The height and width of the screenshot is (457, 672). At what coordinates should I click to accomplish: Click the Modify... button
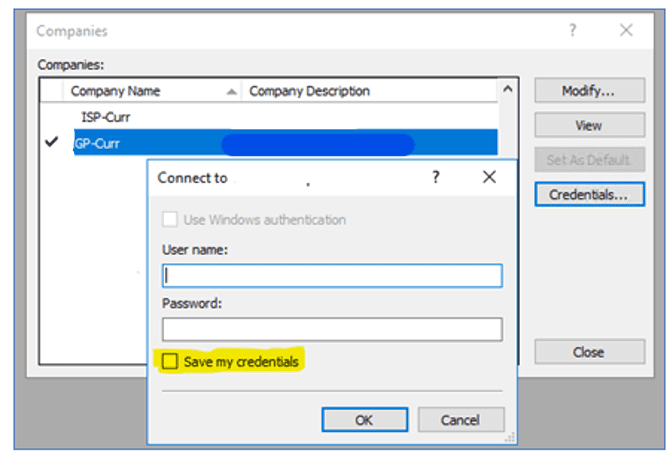588,91
